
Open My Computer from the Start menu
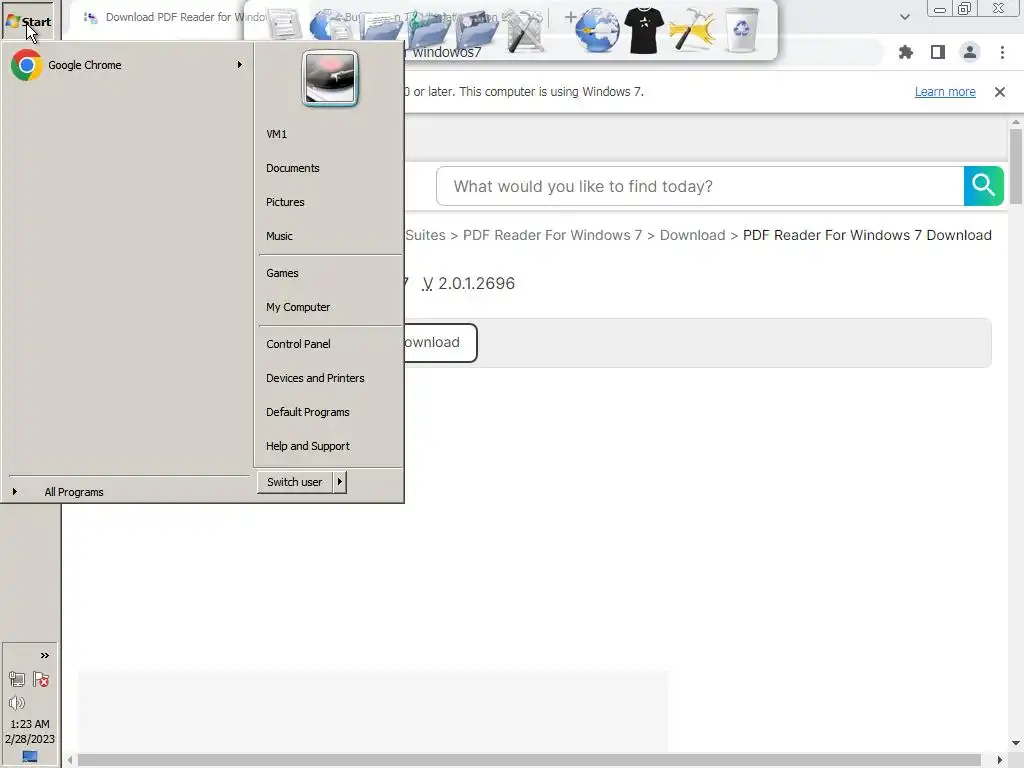point(298,307)
